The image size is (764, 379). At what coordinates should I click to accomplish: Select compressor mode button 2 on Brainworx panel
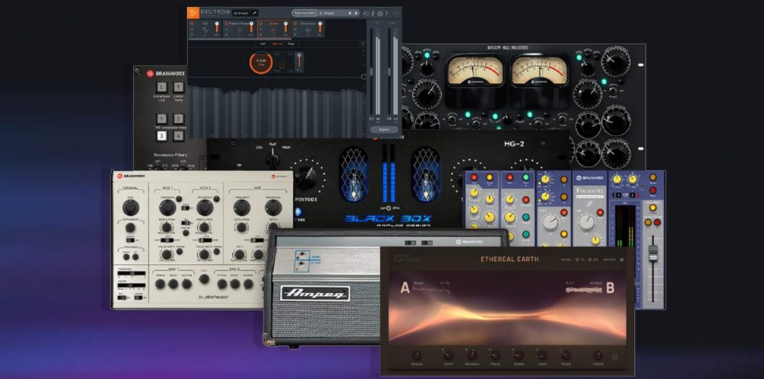point(179,119)
